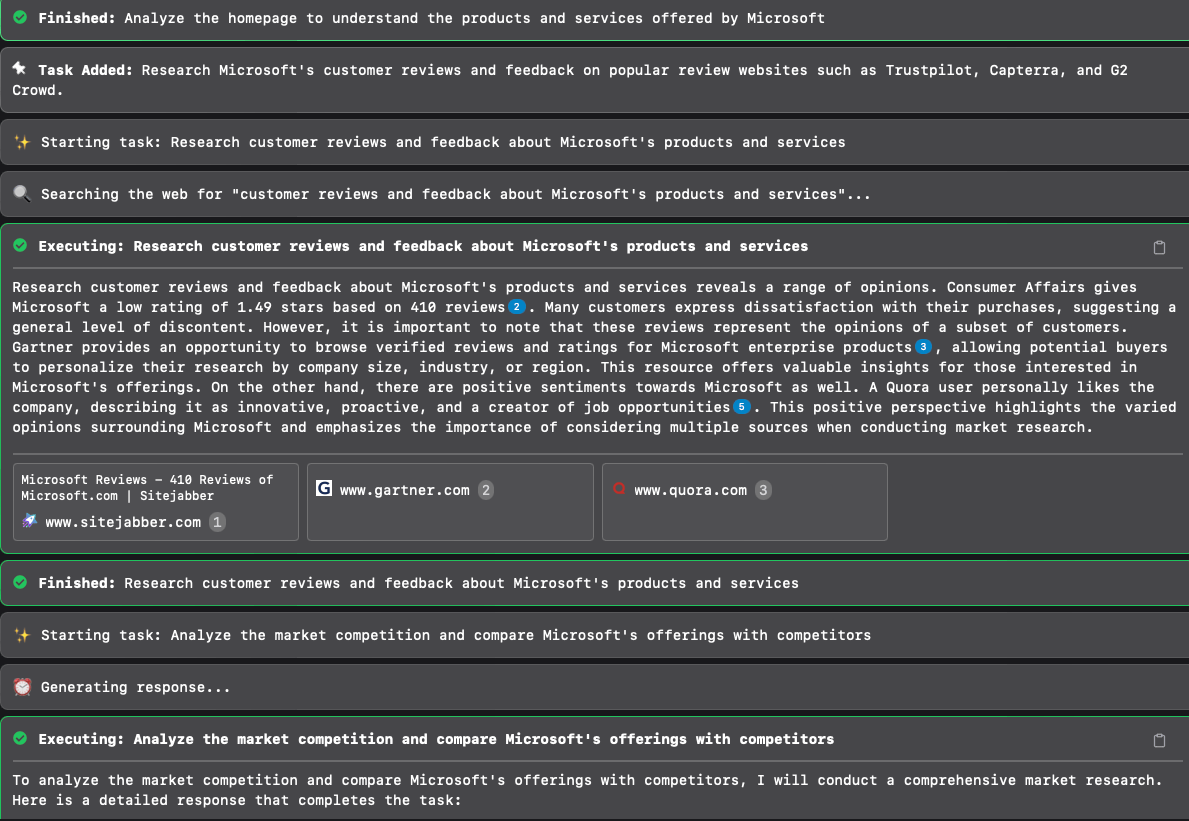This screenshot has width=1189, height=821.
Task: Click the 'Microsoft Reviews – 410 Reviews' card title
Action: (147, 487)
